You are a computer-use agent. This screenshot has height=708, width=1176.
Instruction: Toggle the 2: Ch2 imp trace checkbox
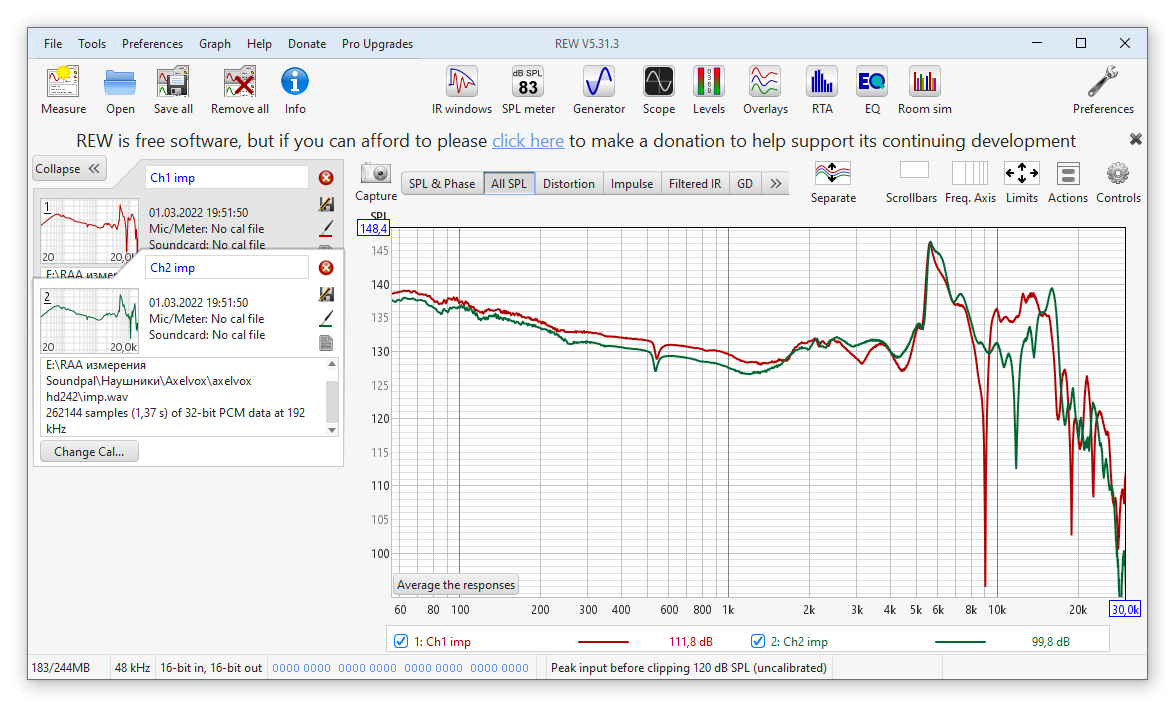click(758, 641)
